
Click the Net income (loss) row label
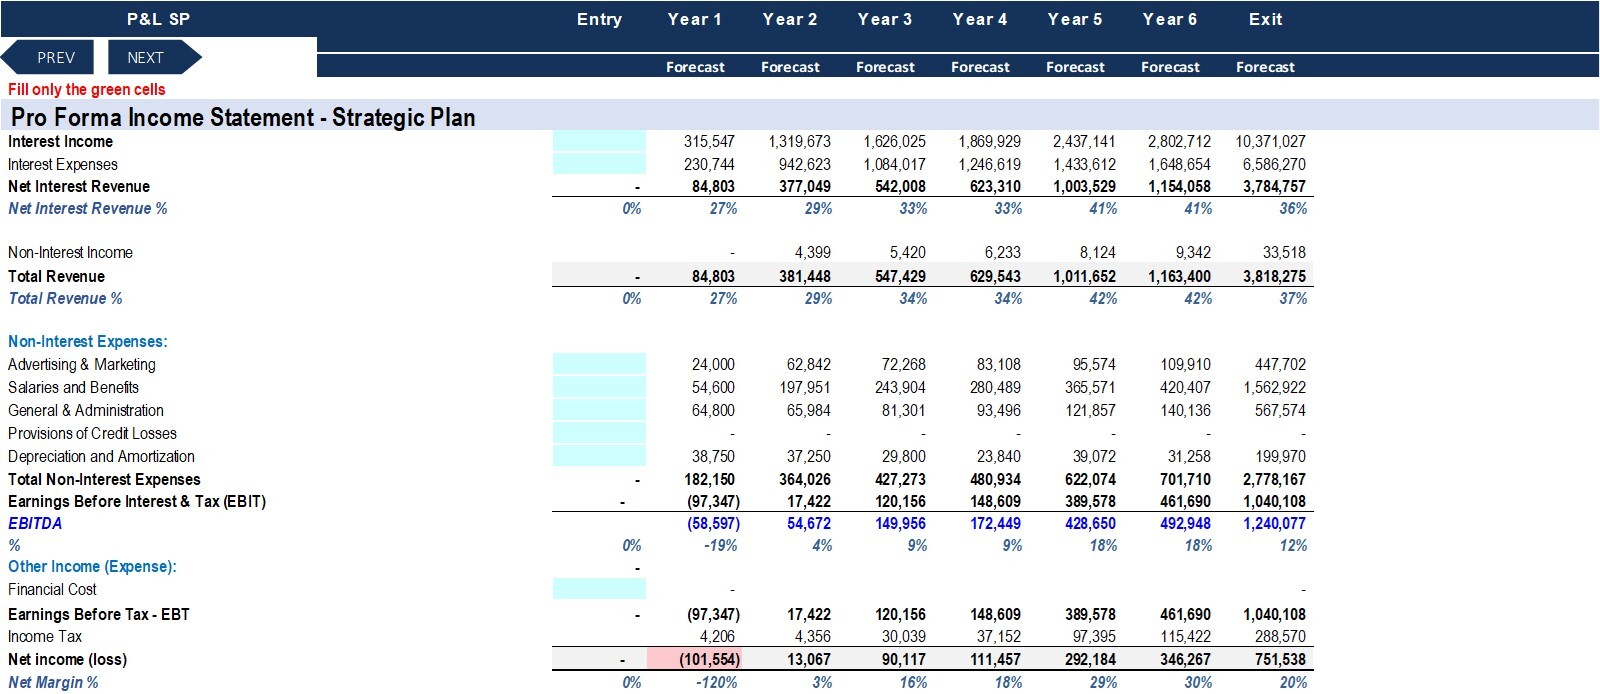pos(67,659)
